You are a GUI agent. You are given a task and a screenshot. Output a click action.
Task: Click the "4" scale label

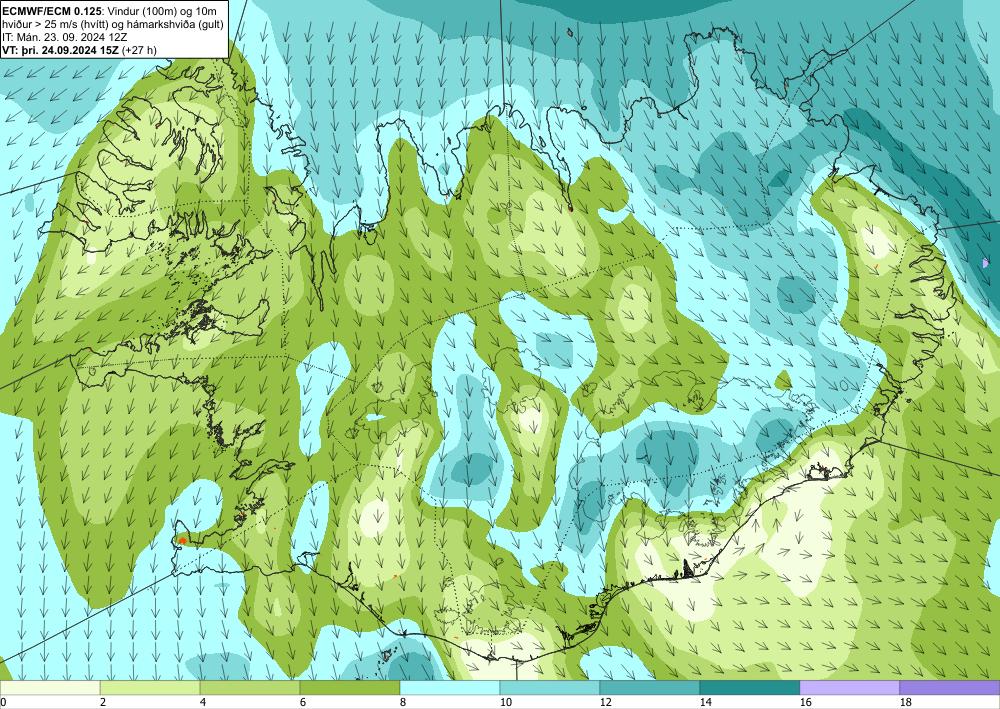click(x=203, y=702)
